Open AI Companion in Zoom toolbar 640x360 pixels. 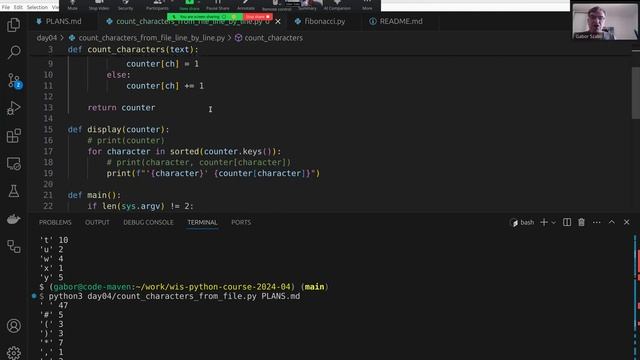pyautogui.click(x=337, y=5)
